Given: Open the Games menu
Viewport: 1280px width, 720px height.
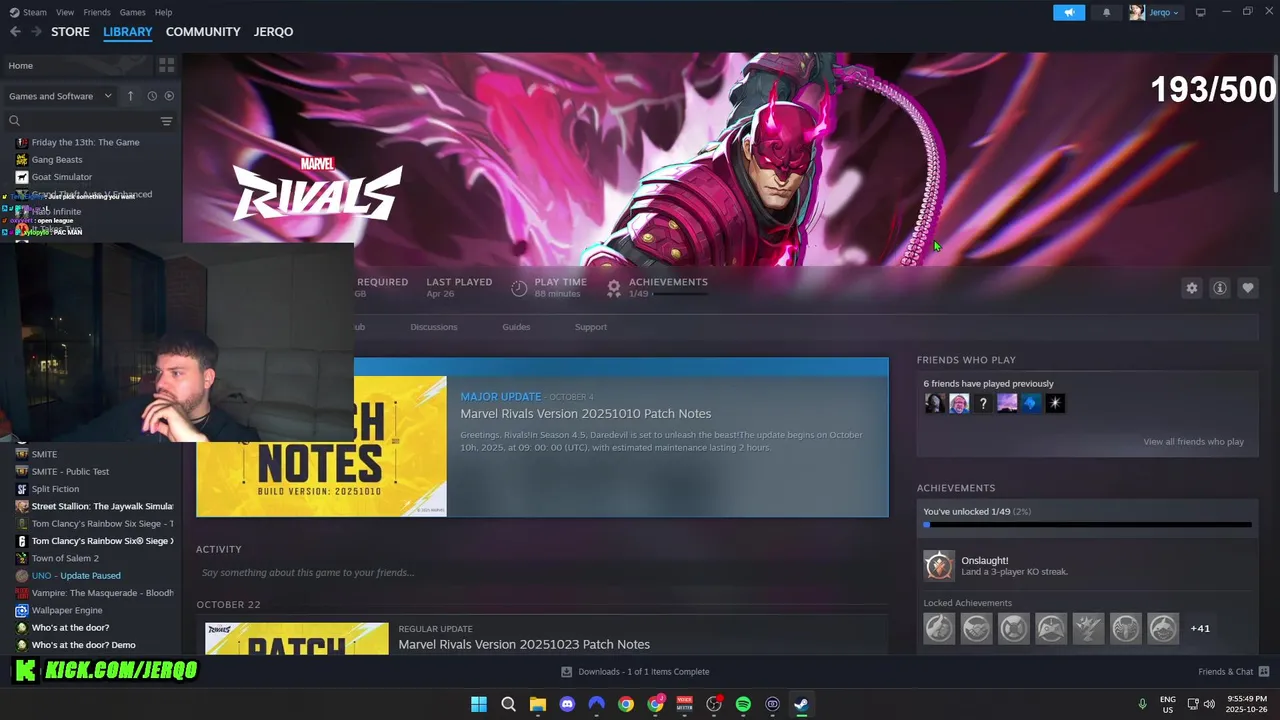Looking at the screenshot, I should [132, 12].
